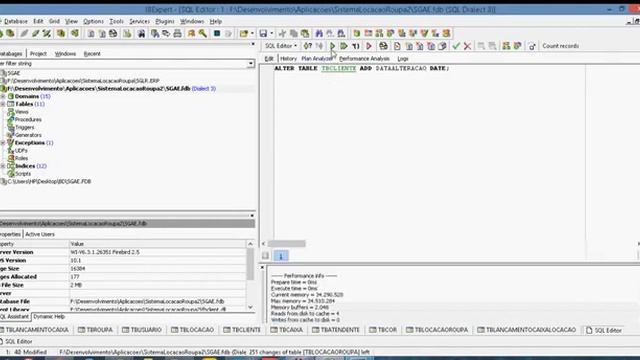Viewport: 640px width, 360px height.
Task: Open the Plugins menu
Action: [x=165, y=21]
